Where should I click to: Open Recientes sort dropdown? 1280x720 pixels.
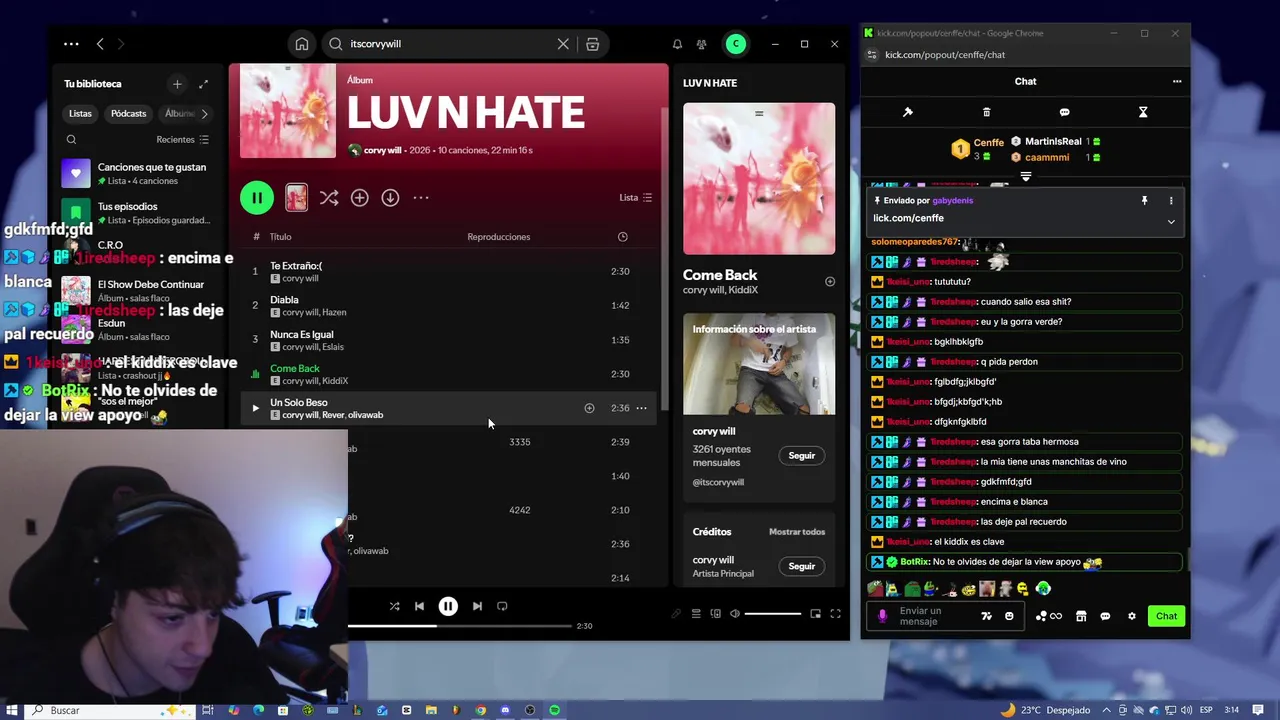click(182, 140)
